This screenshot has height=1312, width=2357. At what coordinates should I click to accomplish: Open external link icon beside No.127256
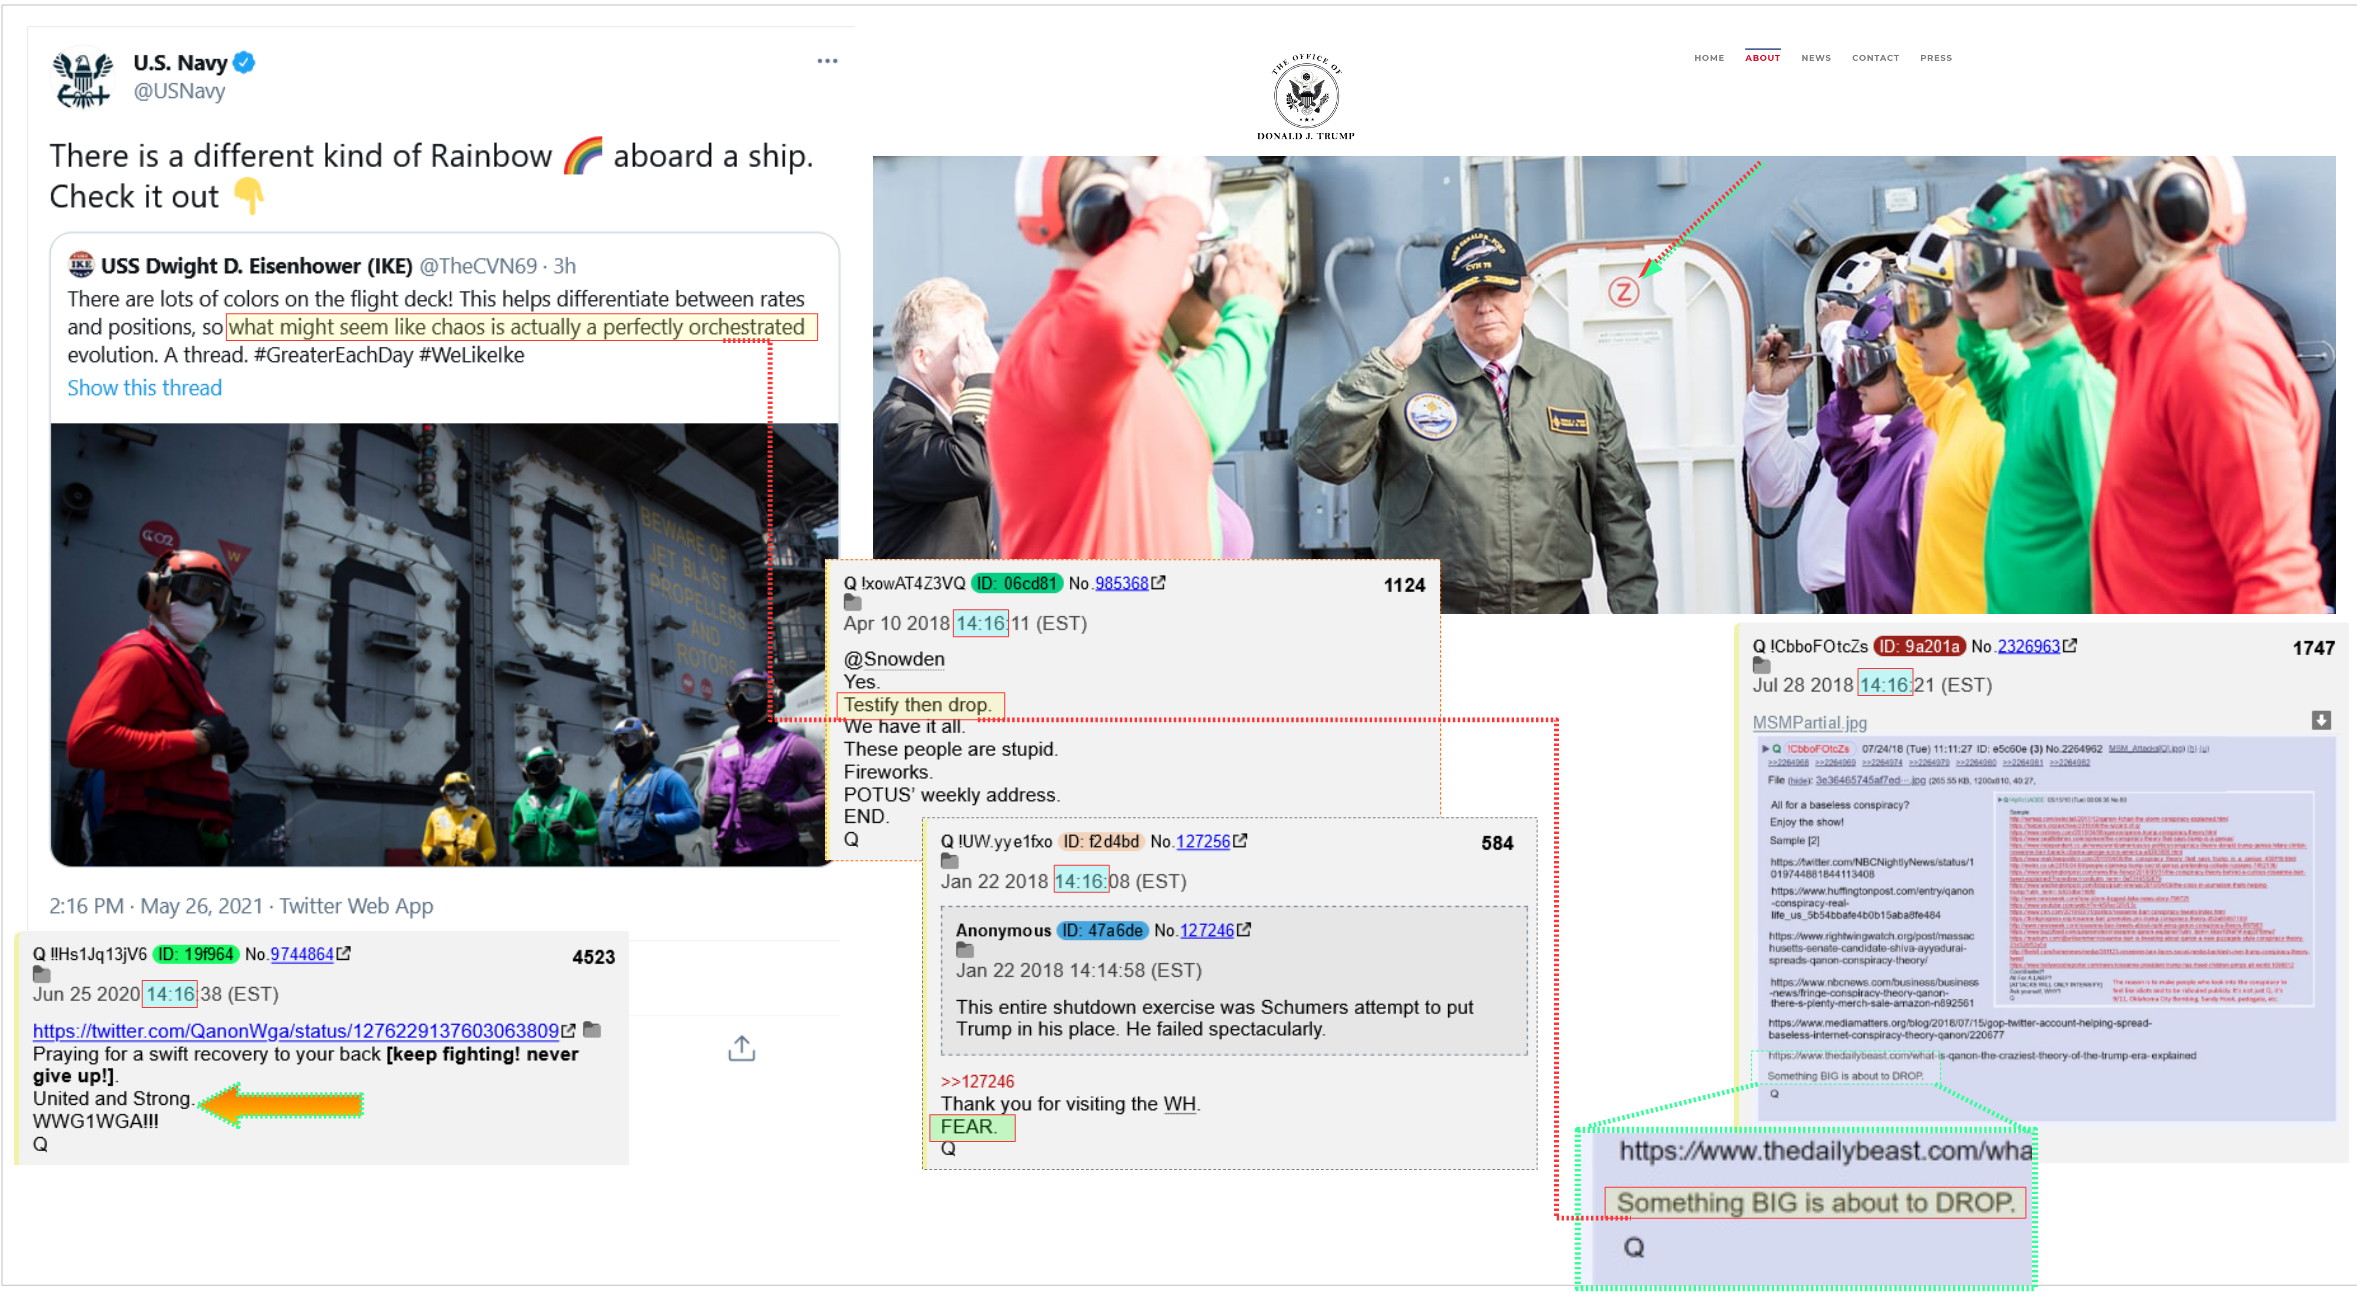(x=1240, y=840)
